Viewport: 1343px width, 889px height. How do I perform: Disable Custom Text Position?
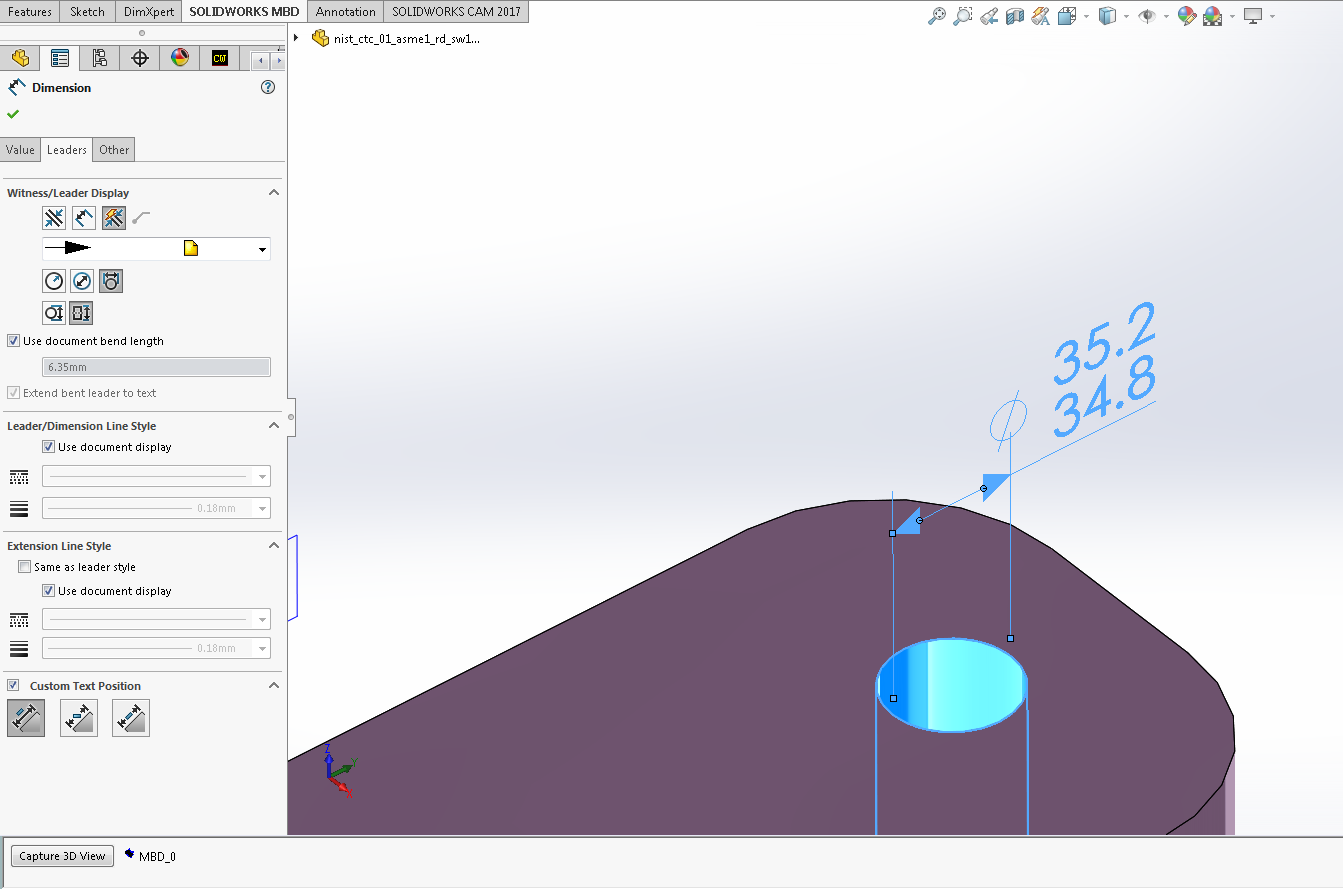[13, 685]
